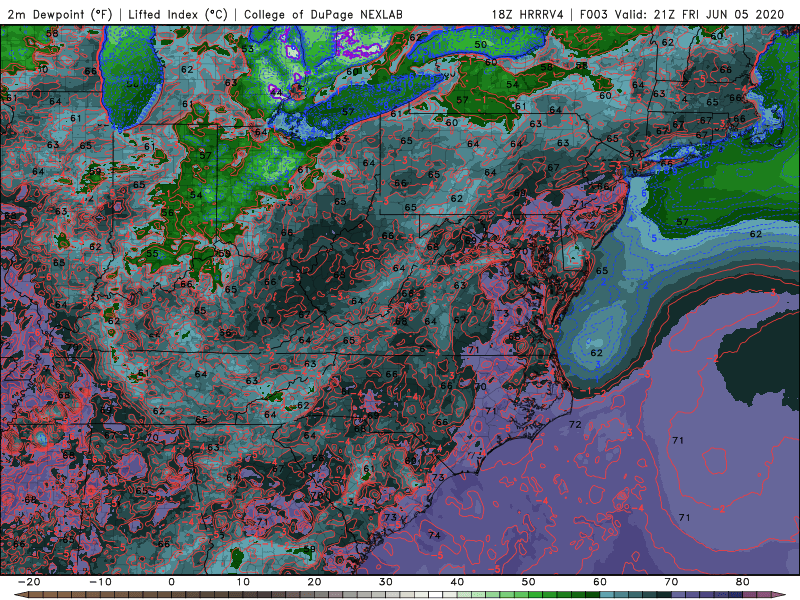Click the "Lifted Index (°C)" title label
This screenshot has height=600, width=800.
click(178, 15)
